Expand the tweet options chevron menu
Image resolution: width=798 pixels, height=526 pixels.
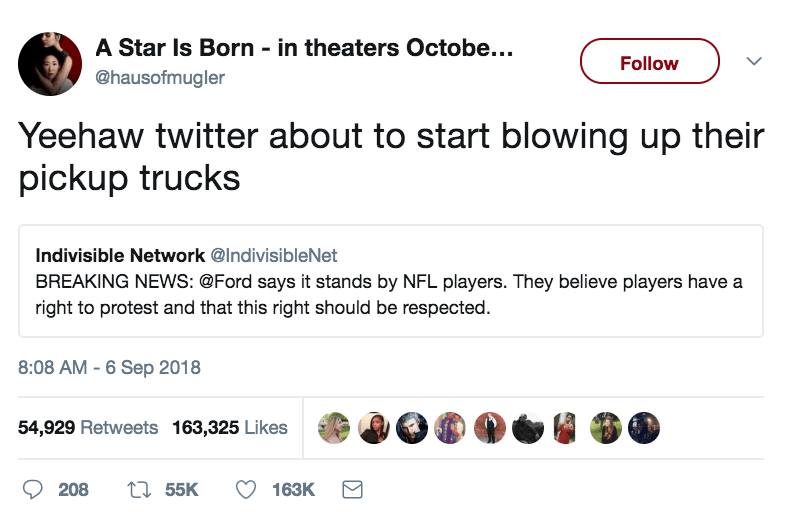point(755,62)
